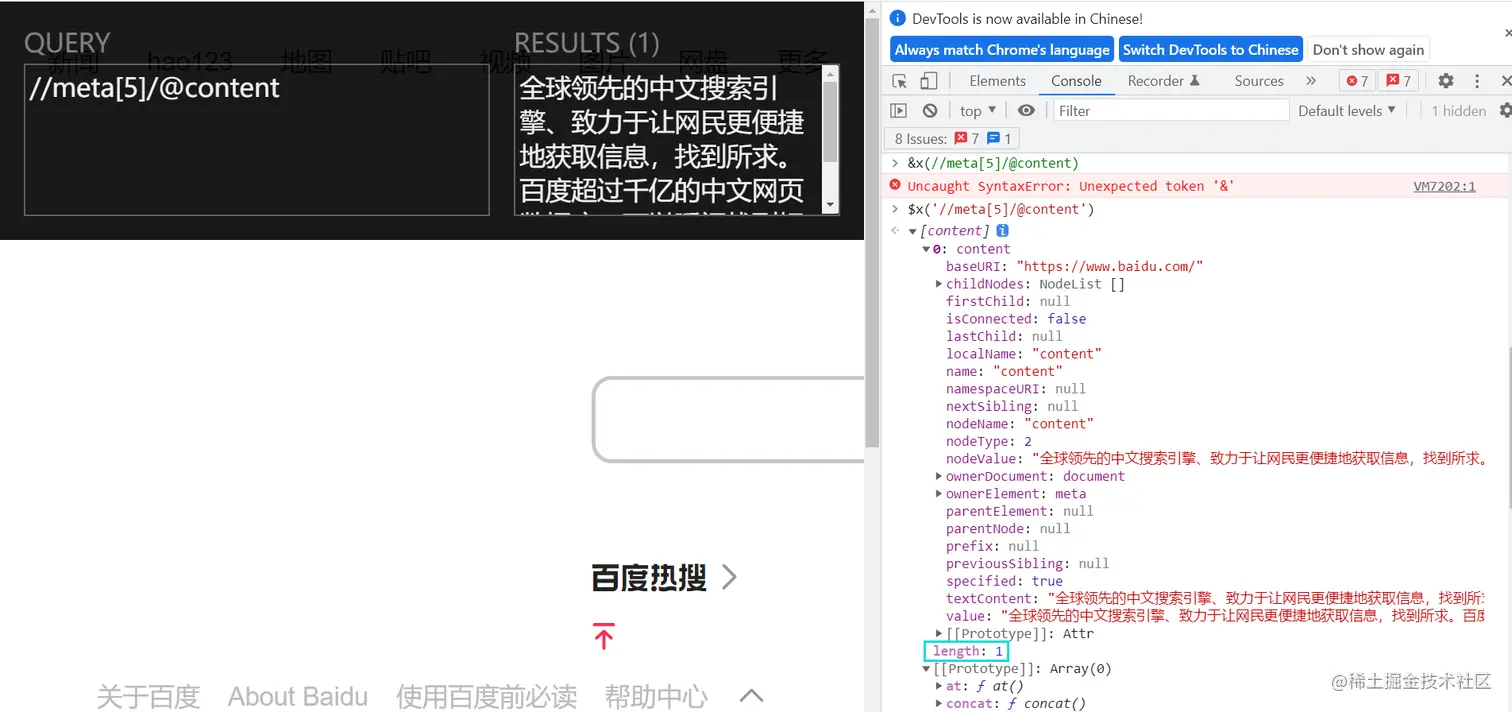Screen dimensions: 1512x712
Task: Click the pink back-to-top arrow icon
Action: (x=604, y=636)
